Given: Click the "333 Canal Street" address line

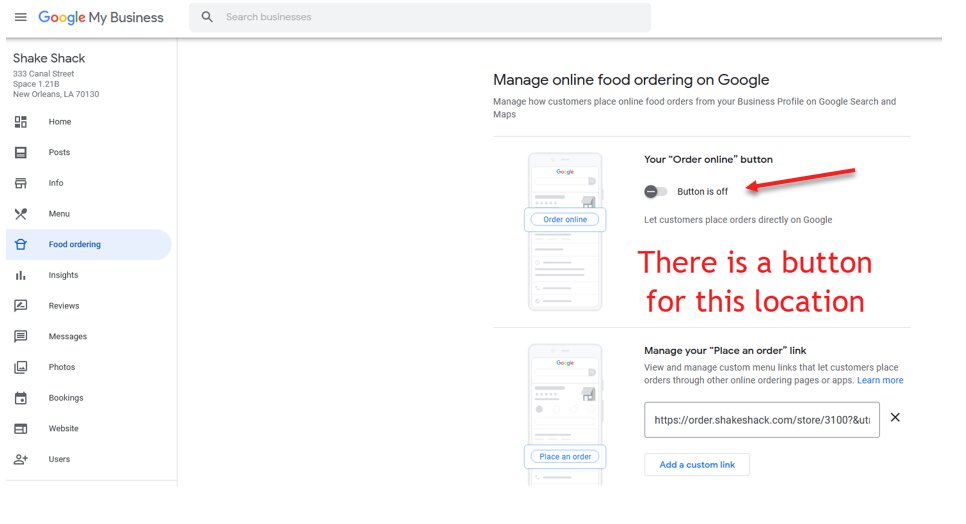Looking at the screenshot, I should pyautogui.click(x=44, y=74).
